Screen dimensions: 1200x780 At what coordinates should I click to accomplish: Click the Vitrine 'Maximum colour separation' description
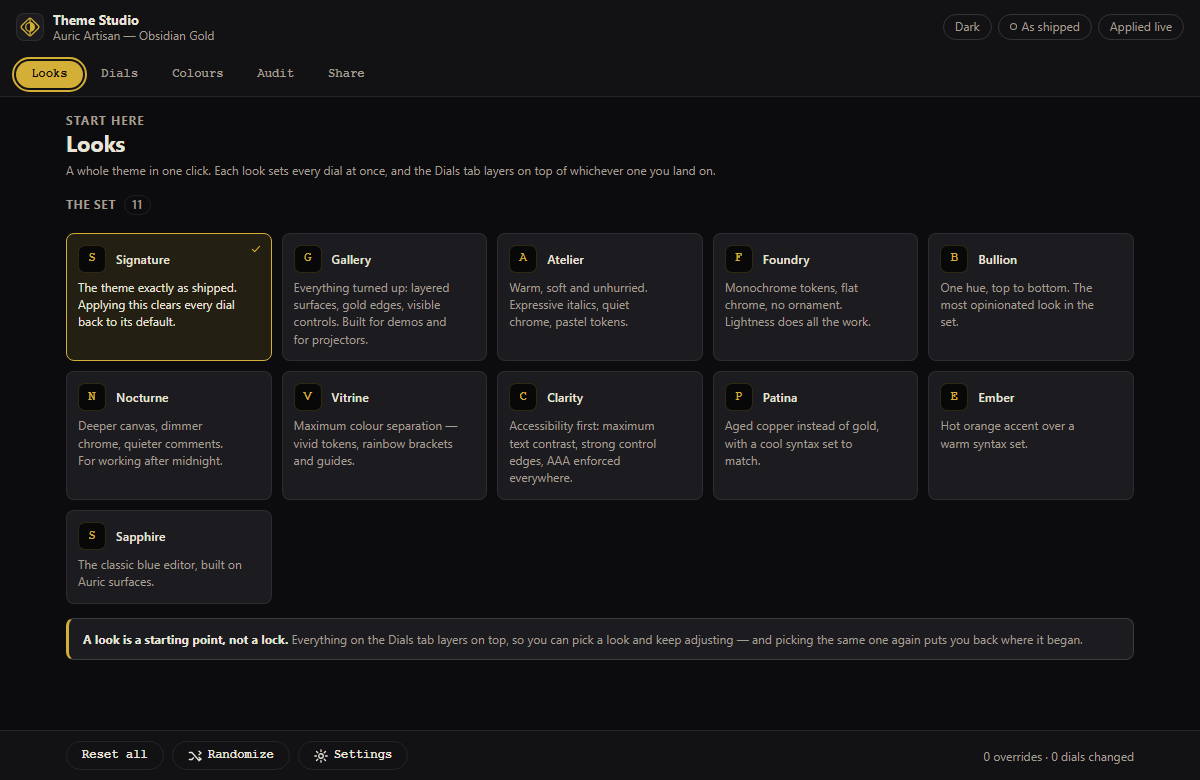[x=376, y=444]
